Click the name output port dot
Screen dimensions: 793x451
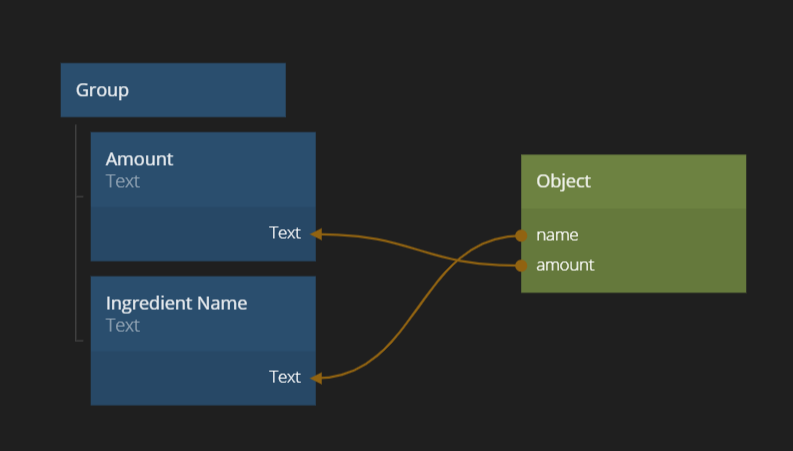tap(521, 236)
